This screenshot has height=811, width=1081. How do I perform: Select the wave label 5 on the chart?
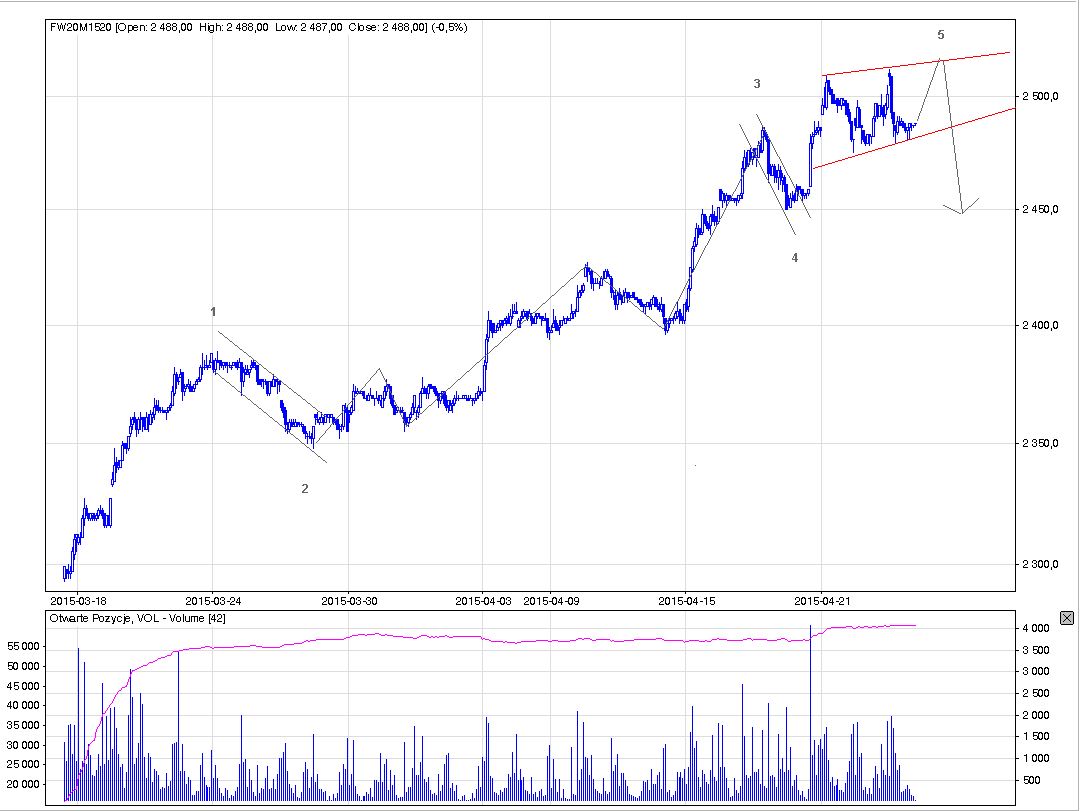coord(941,35)
